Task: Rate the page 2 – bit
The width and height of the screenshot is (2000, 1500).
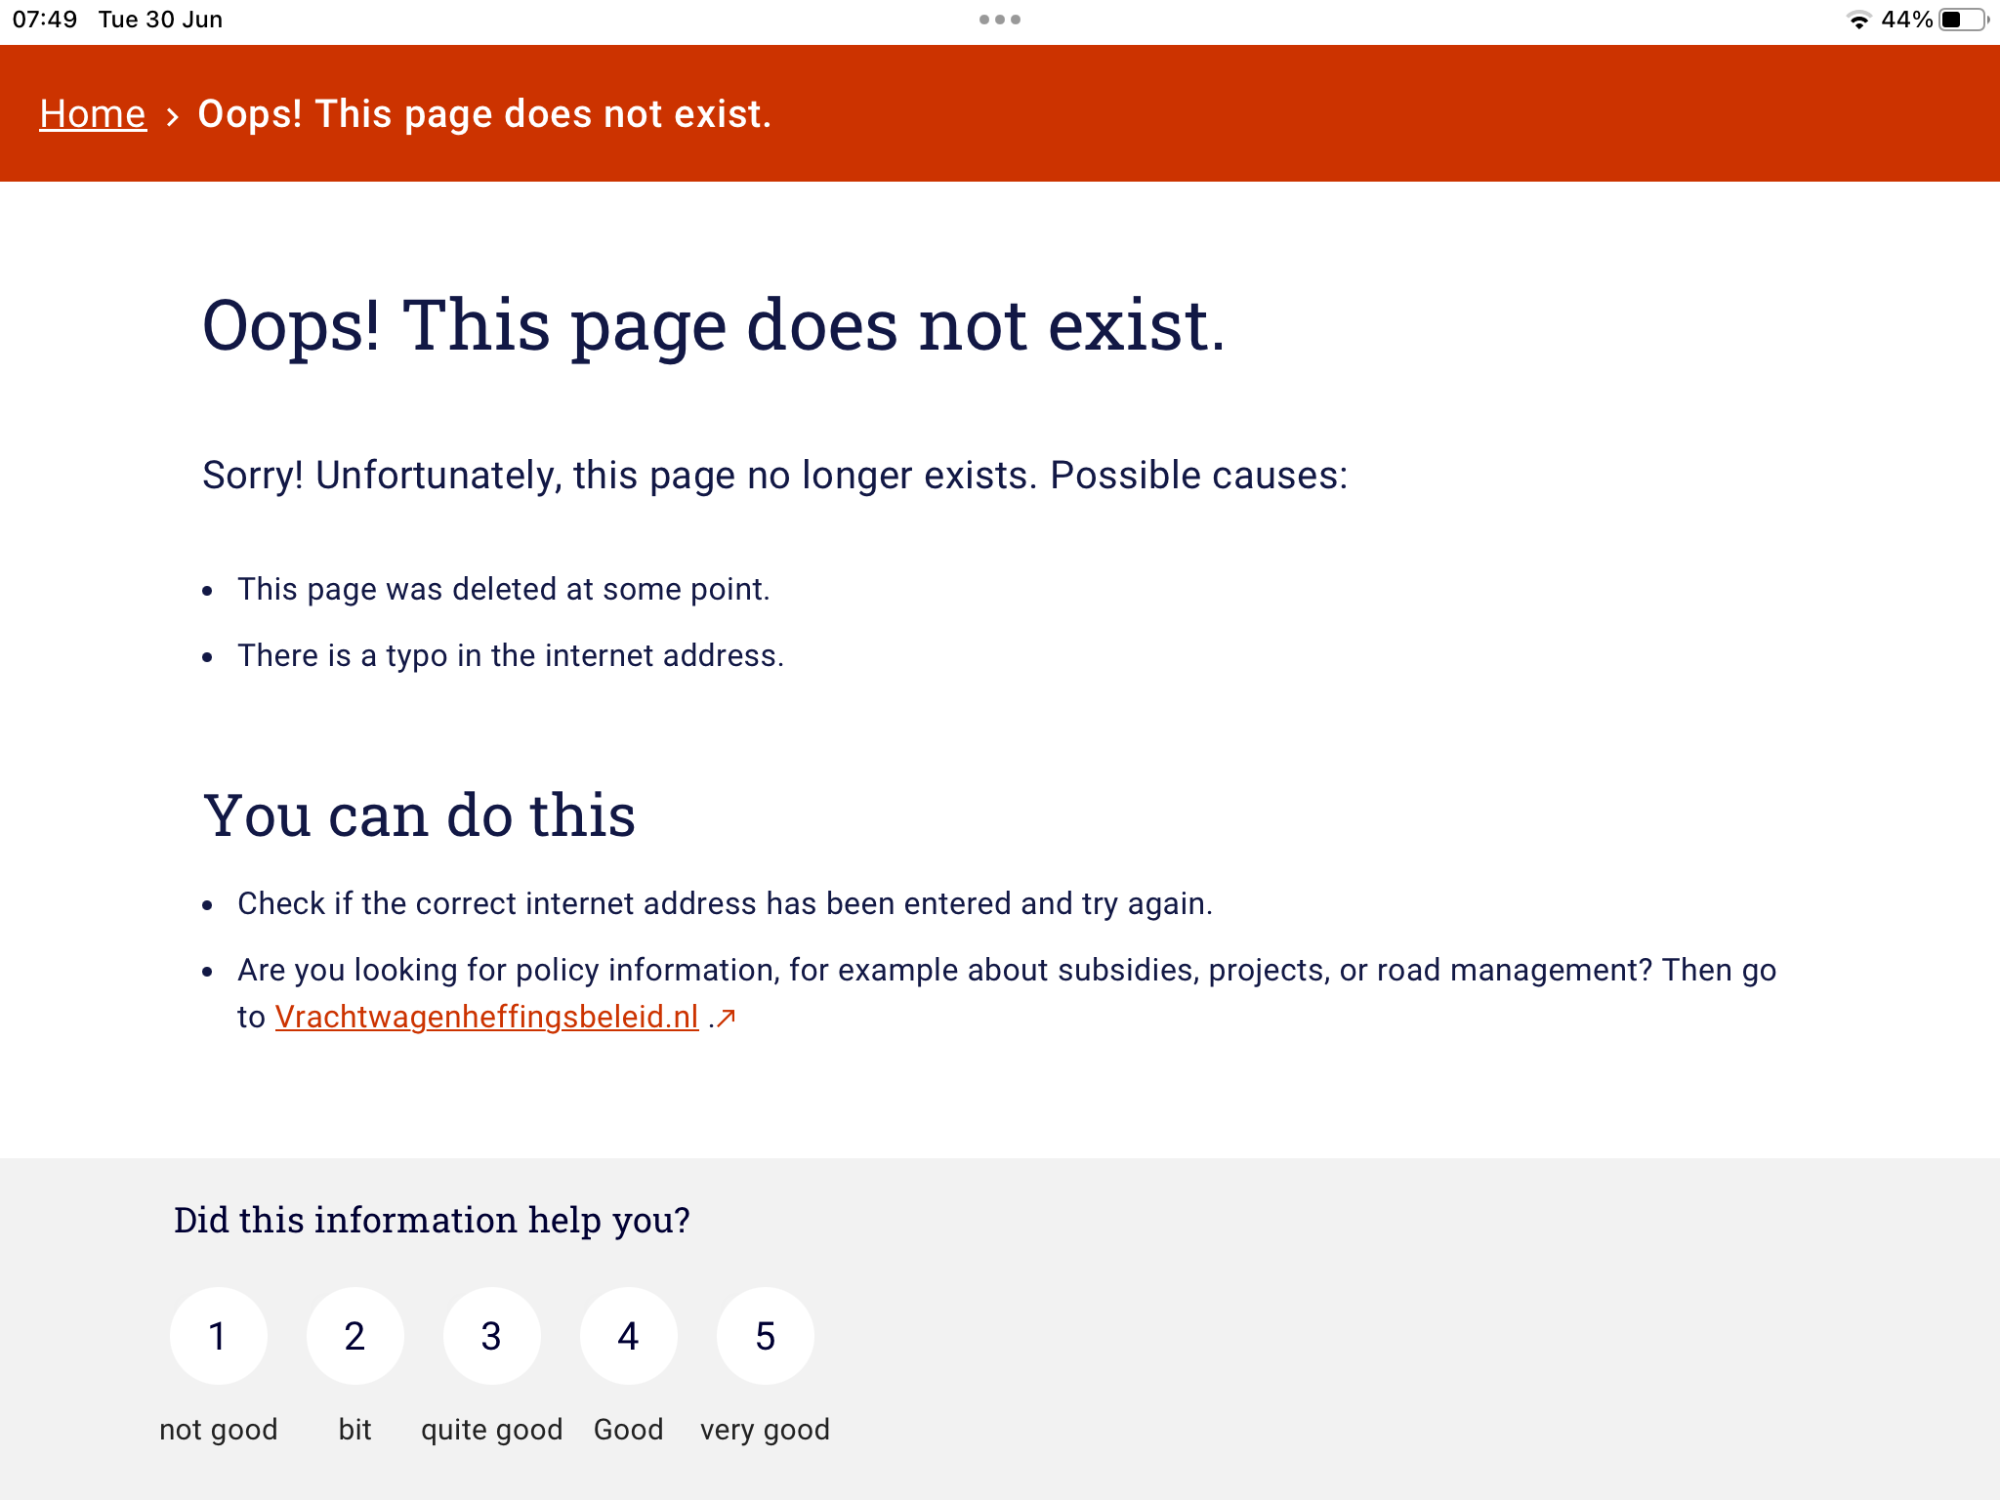Action: (355, 1336)
